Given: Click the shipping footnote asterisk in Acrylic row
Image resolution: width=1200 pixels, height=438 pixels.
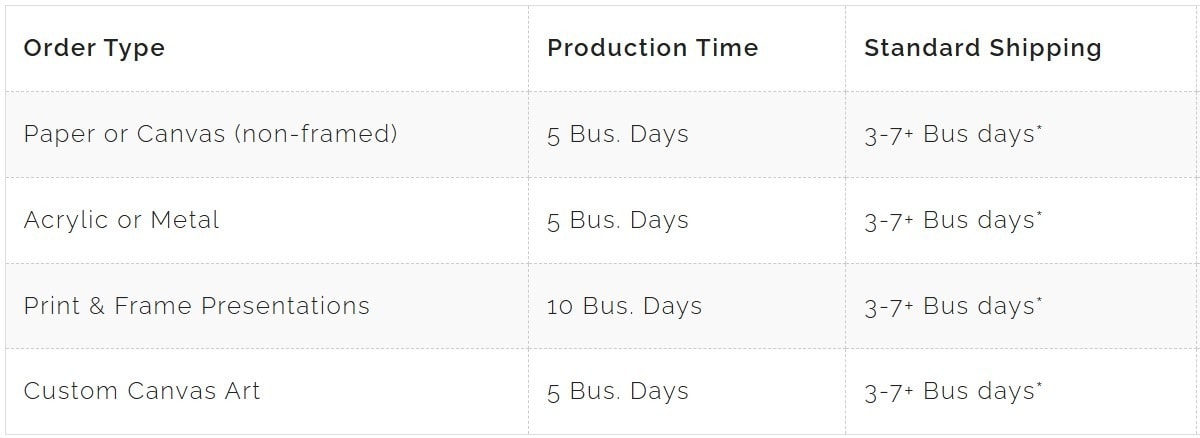Looking at the screenshot, I should (x=1040, y=215).
